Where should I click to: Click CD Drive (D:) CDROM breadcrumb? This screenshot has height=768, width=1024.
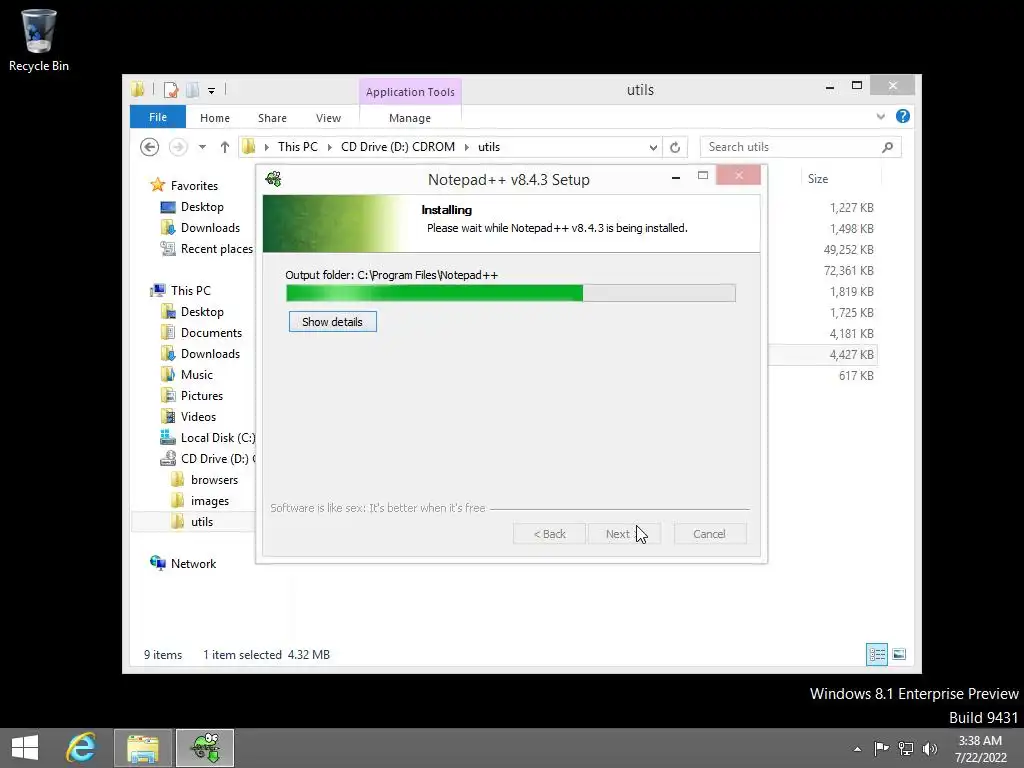click(x=398, y=147)
